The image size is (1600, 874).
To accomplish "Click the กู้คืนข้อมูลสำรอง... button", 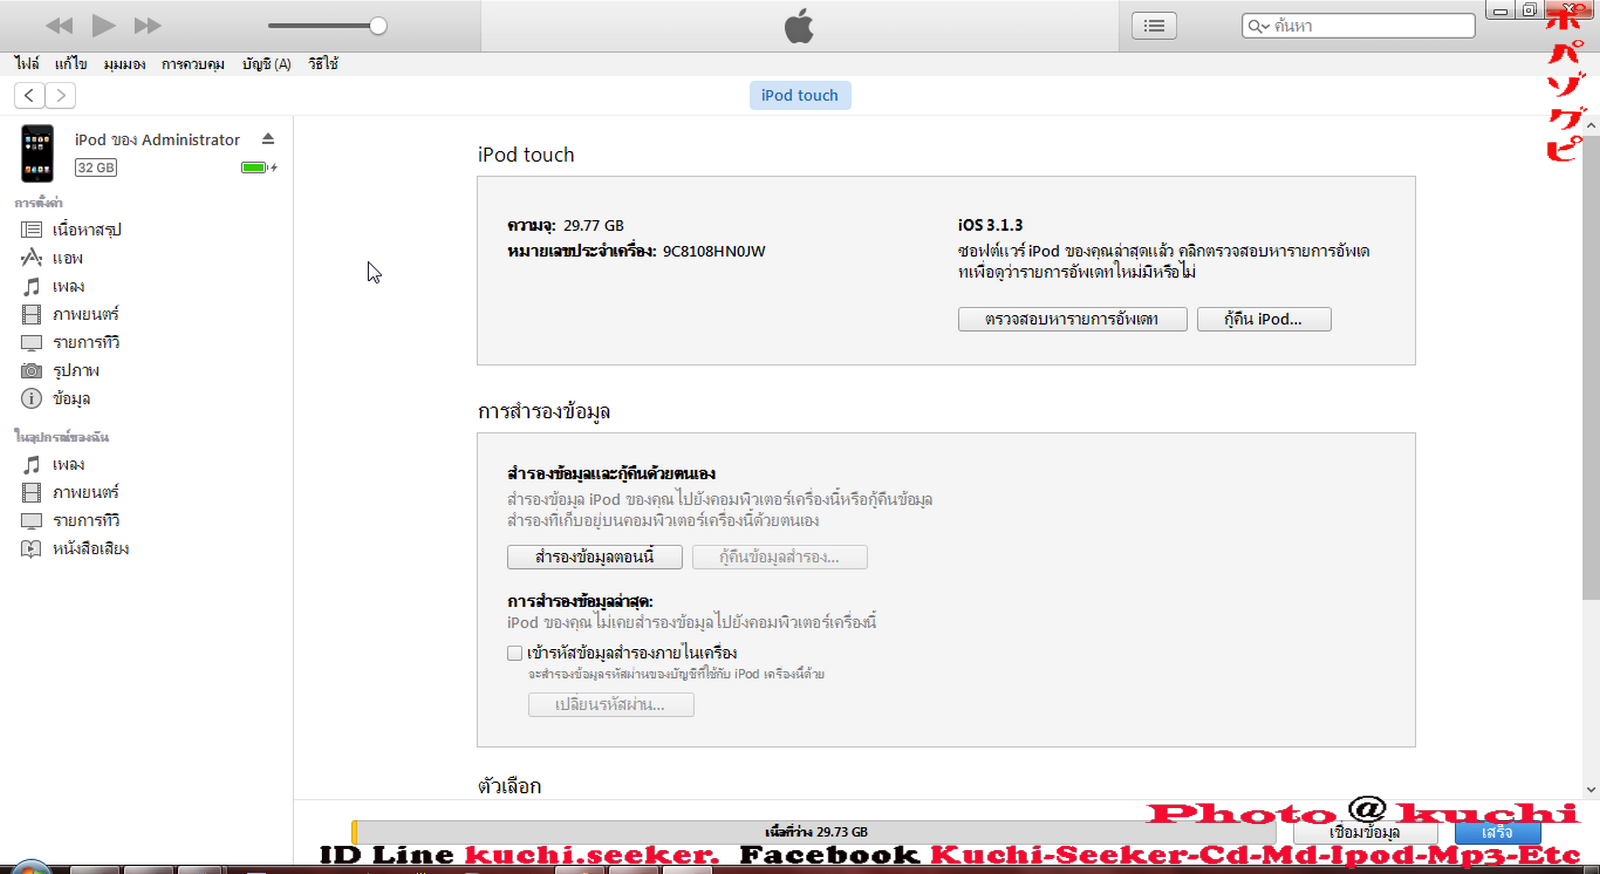I will (780, 557).
